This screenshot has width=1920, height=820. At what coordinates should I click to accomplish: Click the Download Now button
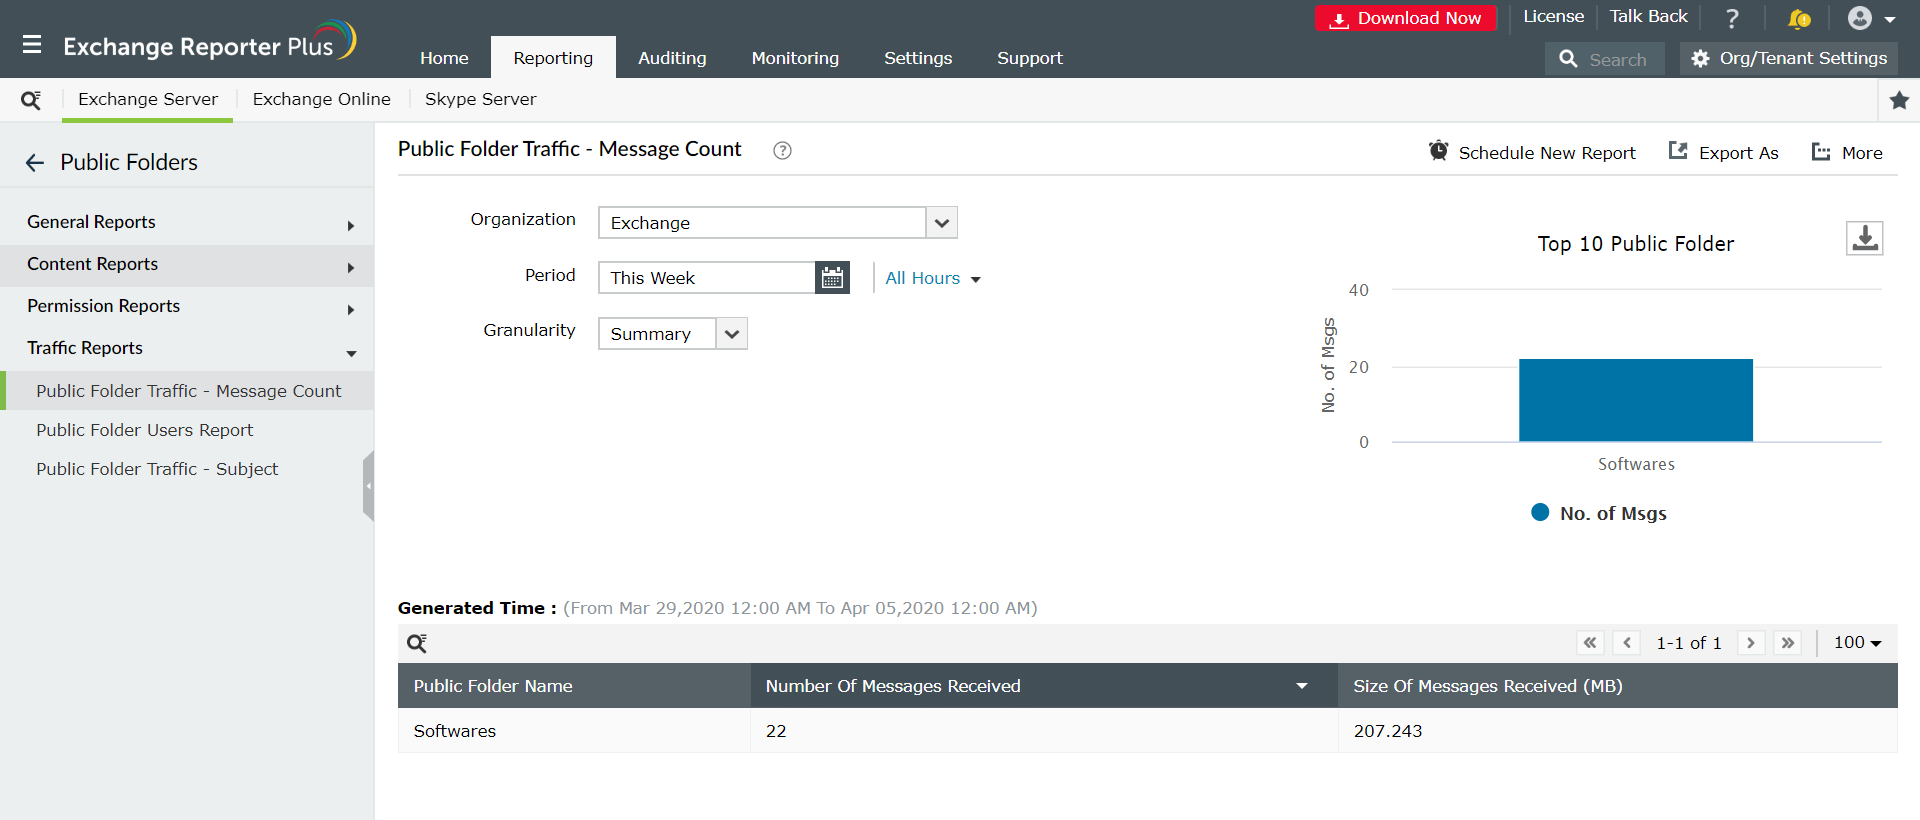(x=1405, y=18)
